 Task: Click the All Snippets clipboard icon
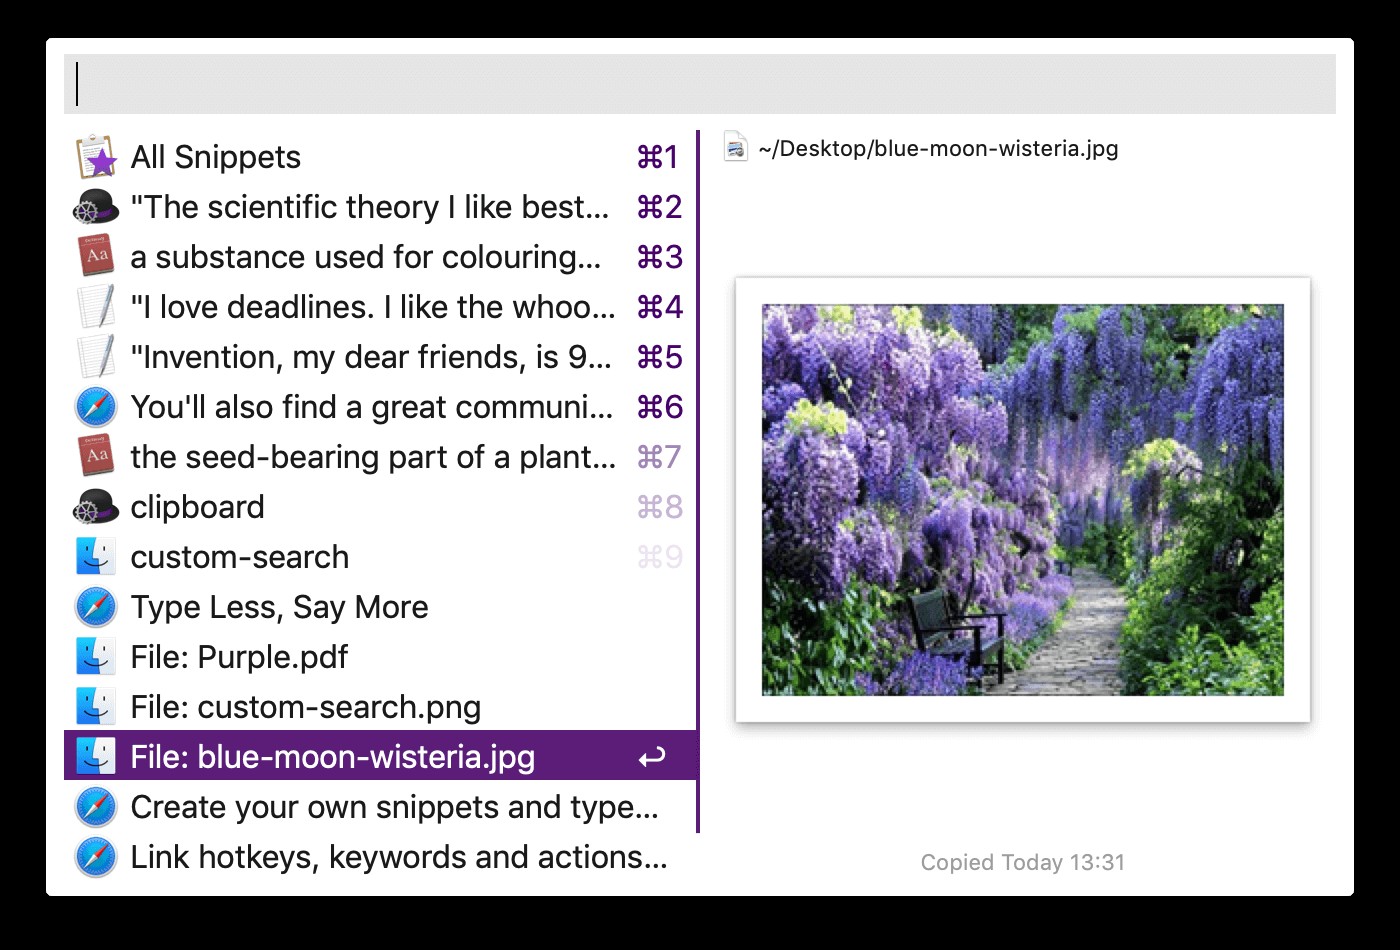coord(95,156)
